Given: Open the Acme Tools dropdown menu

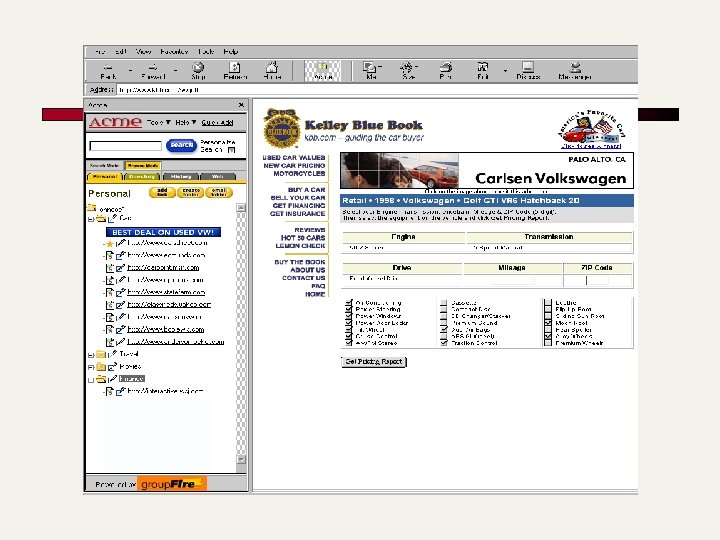Looking at the screenshot, I should [158, 122].
